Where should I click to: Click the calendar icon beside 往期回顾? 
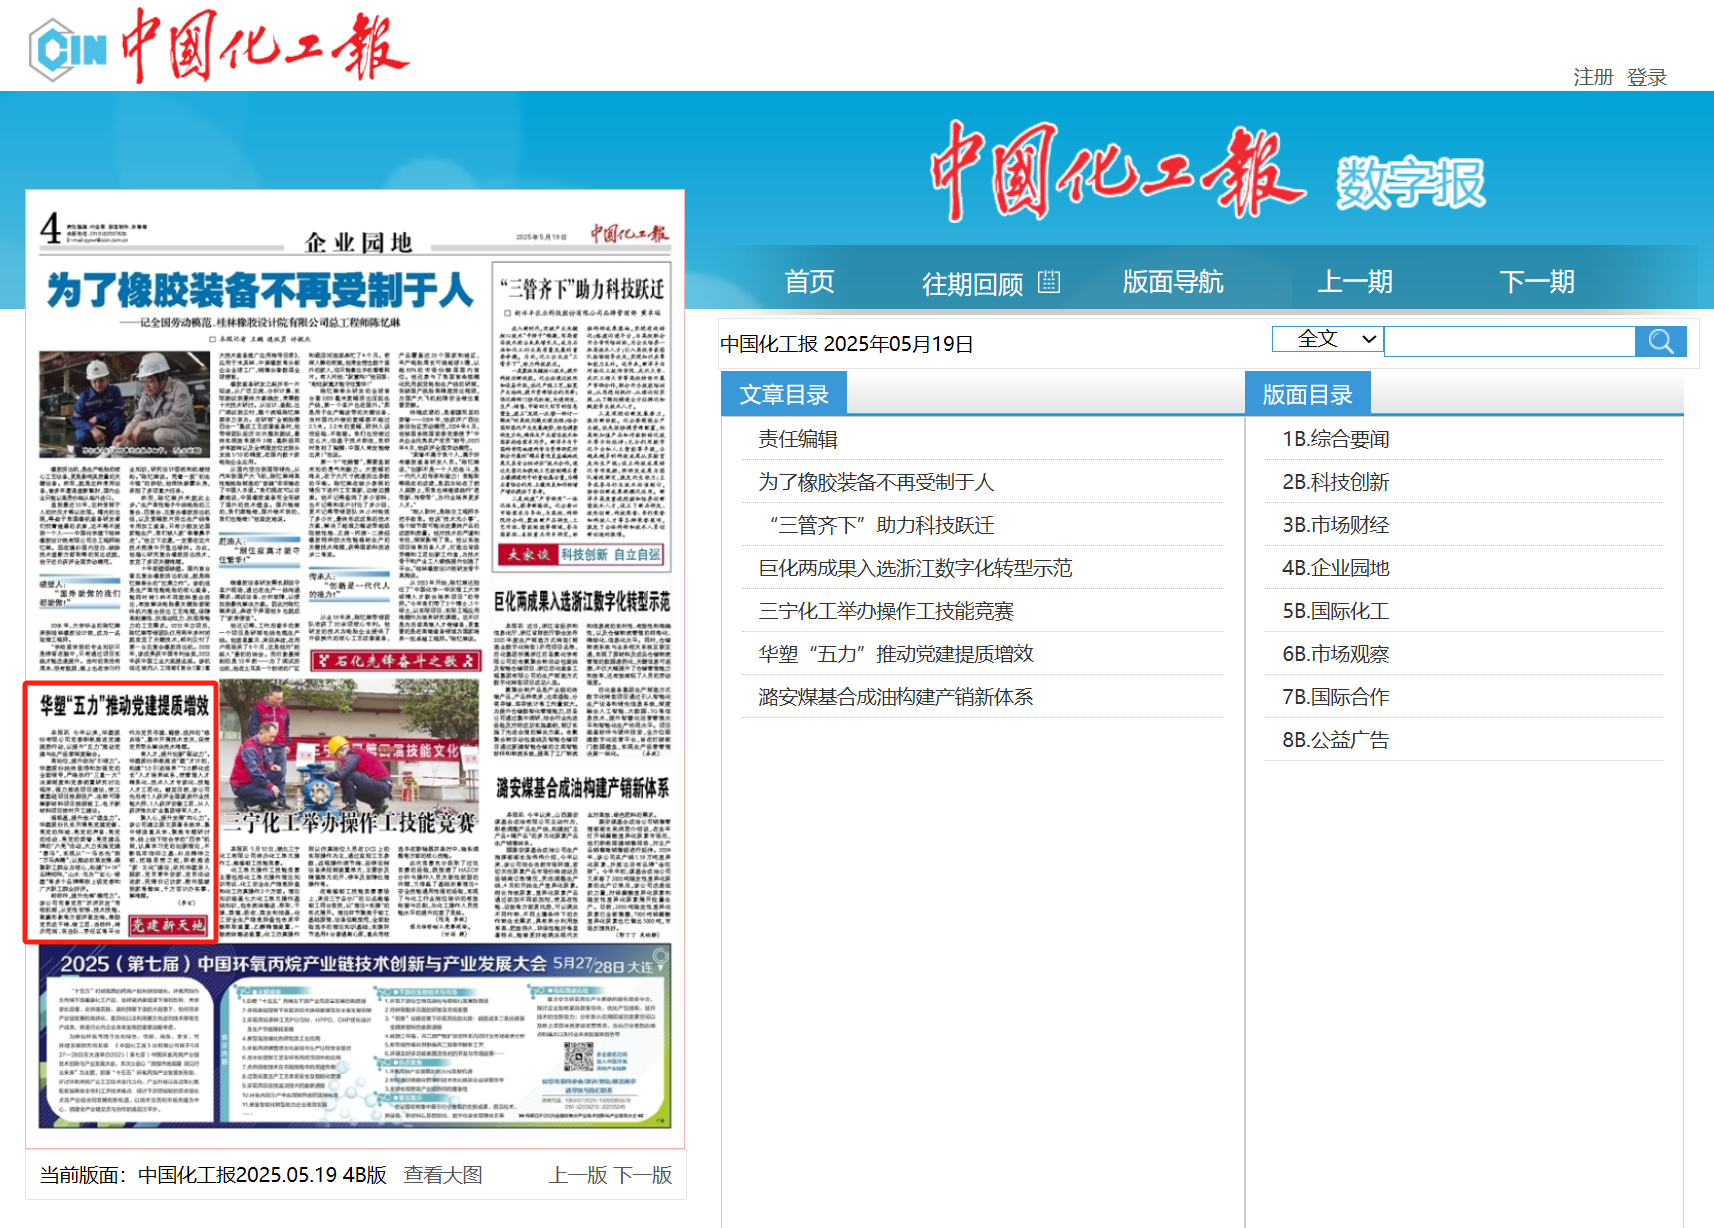[x=1048, y=282]
